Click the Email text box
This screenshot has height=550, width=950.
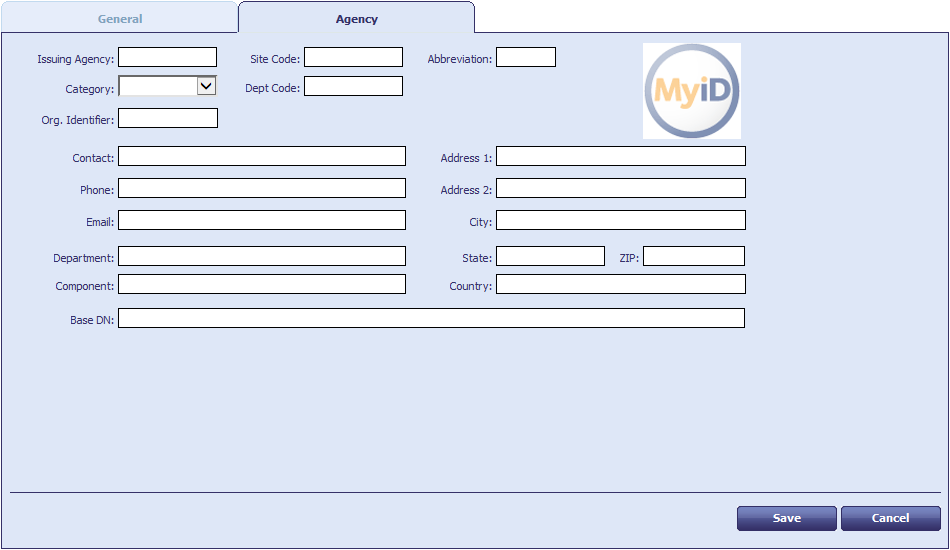(x=262, y=220)
